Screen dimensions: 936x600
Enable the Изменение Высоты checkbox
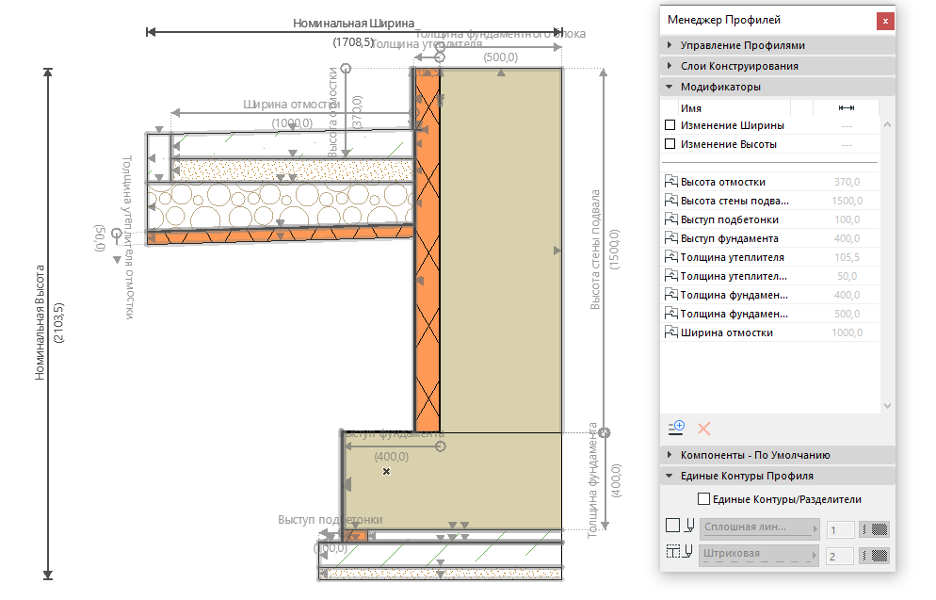click(x=671, y=145)
